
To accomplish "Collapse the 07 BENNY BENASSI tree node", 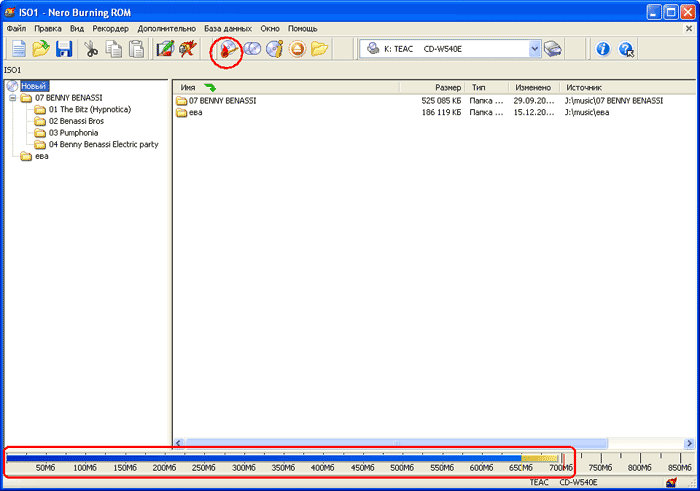I will point(12,98).
